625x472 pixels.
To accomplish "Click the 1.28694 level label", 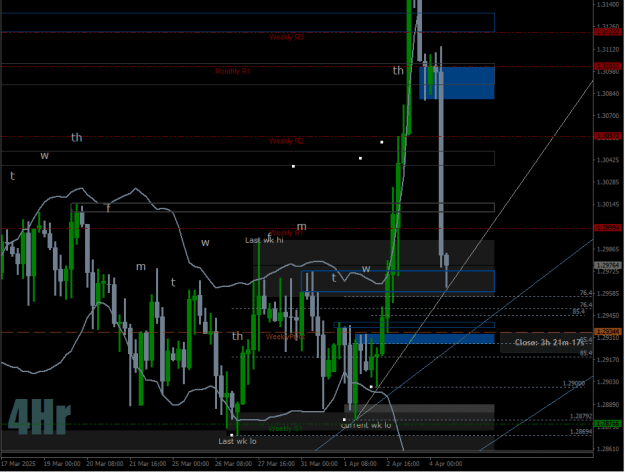I will coord(581,432).
